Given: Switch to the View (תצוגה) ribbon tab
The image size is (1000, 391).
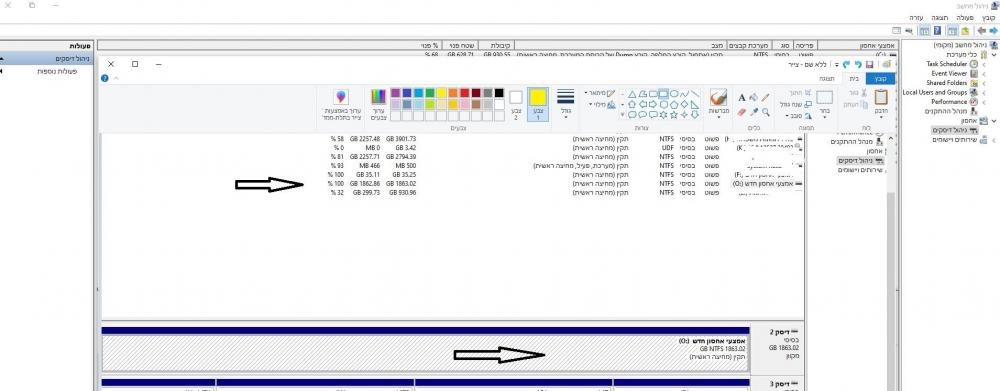Looking at the screenshot, I should point(827,78).
